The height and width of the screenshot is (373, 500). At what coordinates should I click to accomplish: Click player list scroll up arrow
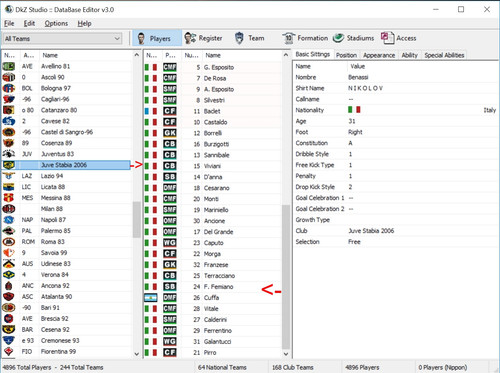pos(286,55)
